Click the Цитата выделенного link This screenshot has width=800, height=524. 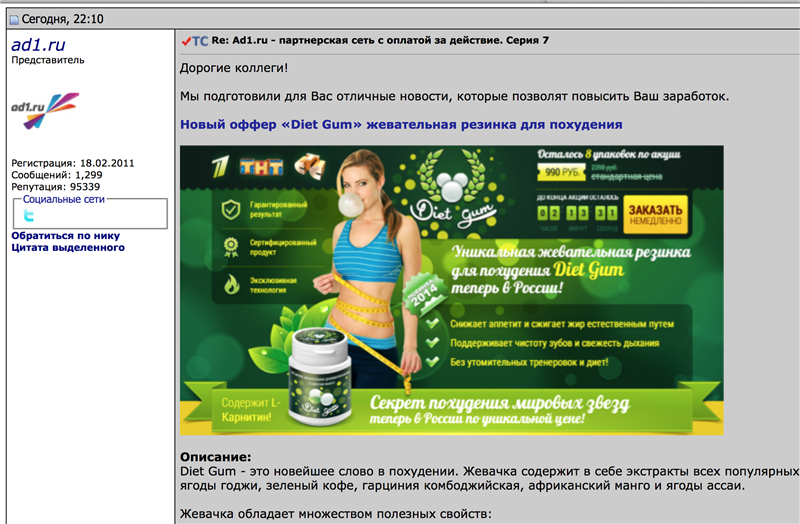[x=68, y=247]
